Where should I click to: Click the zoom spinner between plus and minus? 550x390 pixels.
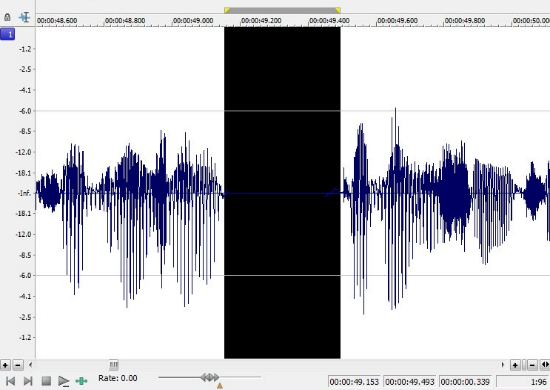point(524,365)
